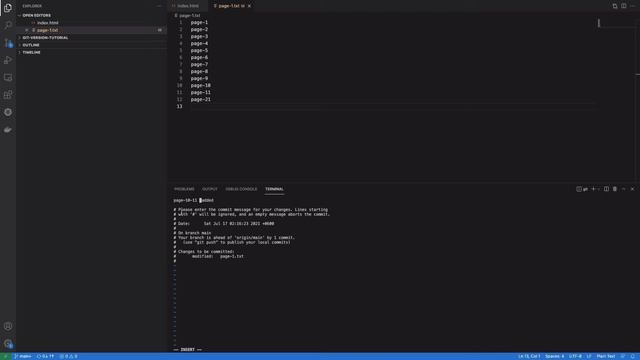Viewport: 640px width, 360px height.
Task: Kill terminal with trash icon
Action: (615, 189)
